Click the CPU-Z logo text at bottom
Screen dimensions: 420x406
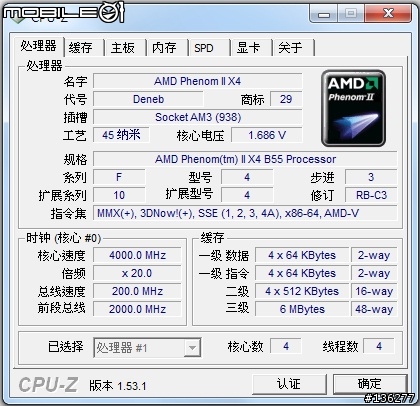point(48,385)
